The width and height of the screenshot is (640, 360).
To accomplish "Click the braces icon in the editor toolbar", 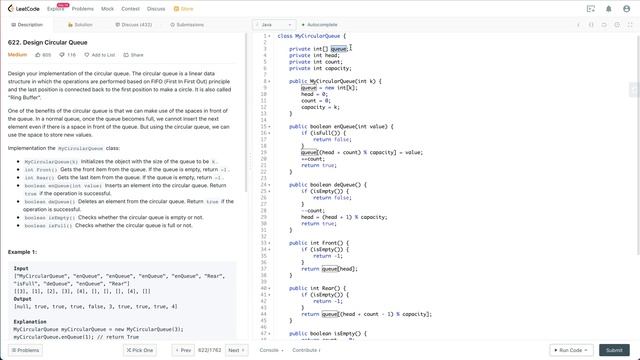I will coord(591,25).
